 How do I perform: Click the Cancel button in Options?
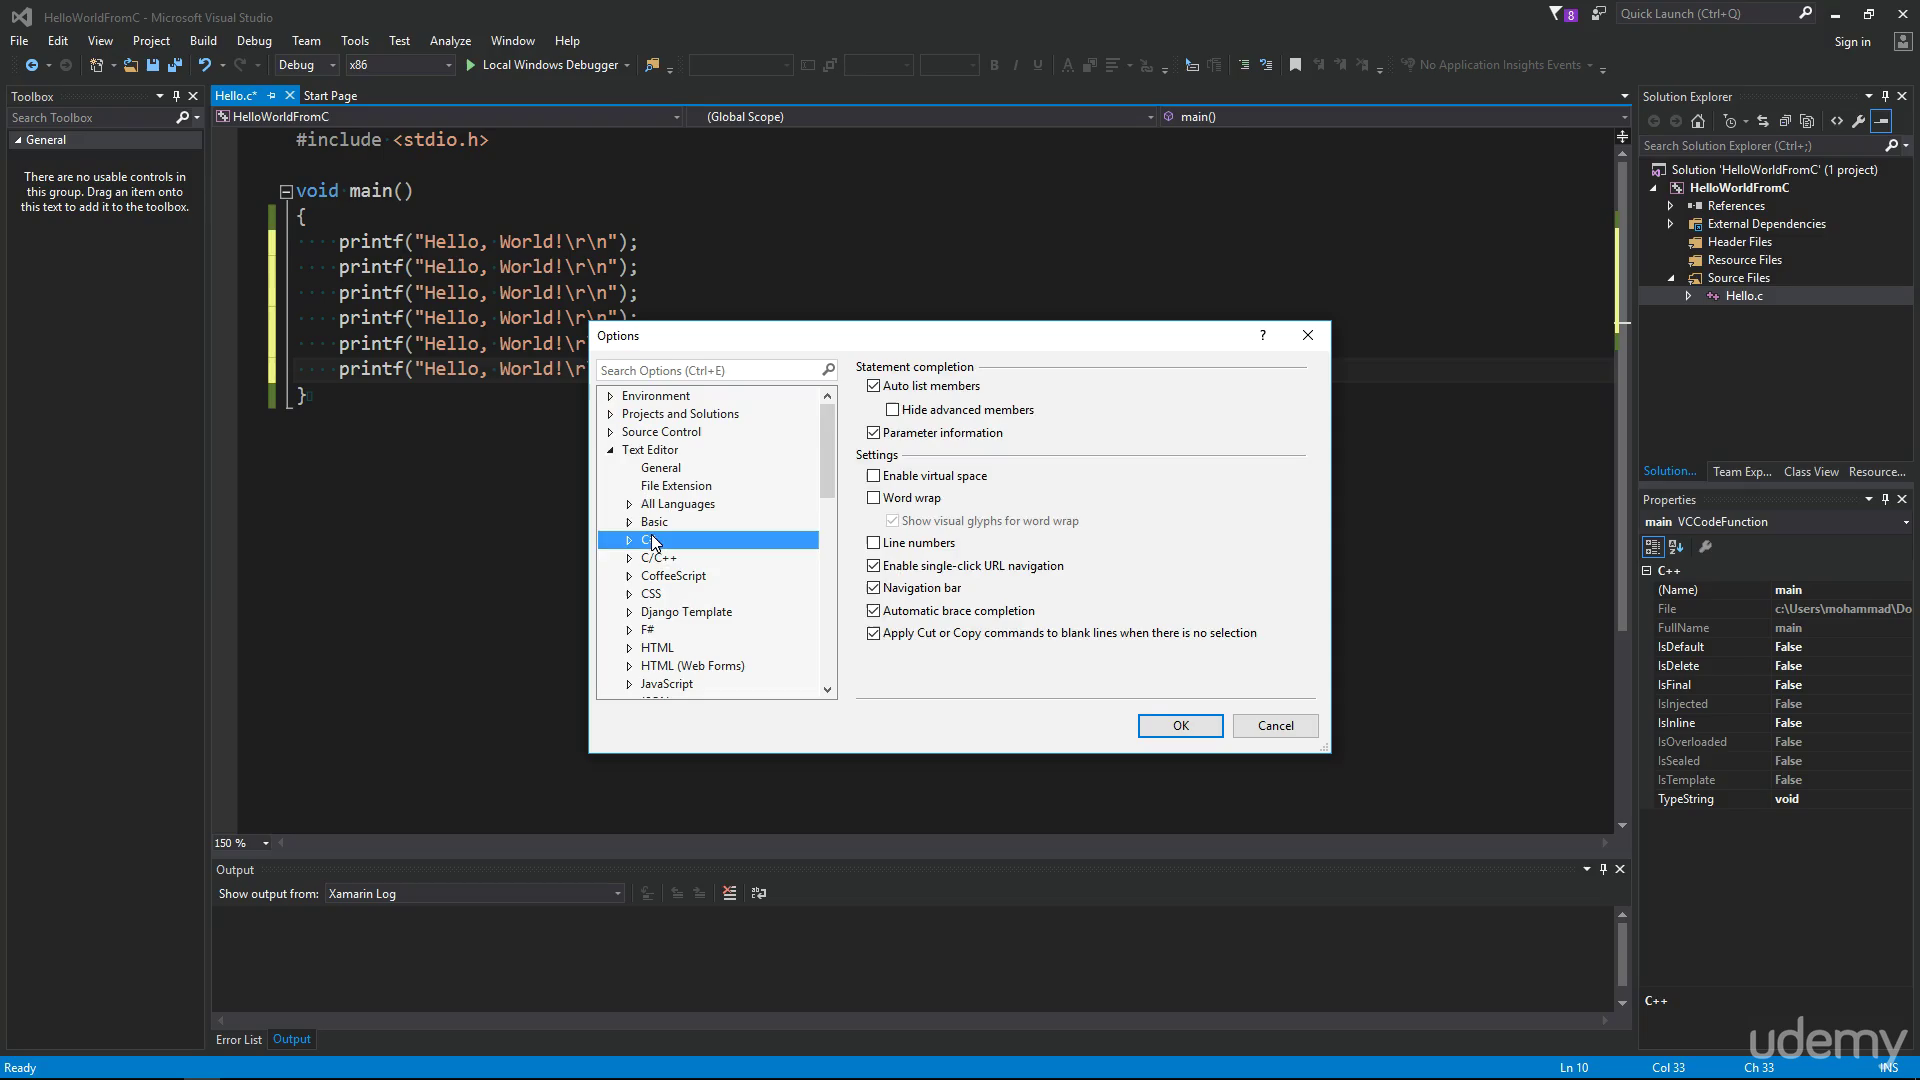pos(1276,726)
